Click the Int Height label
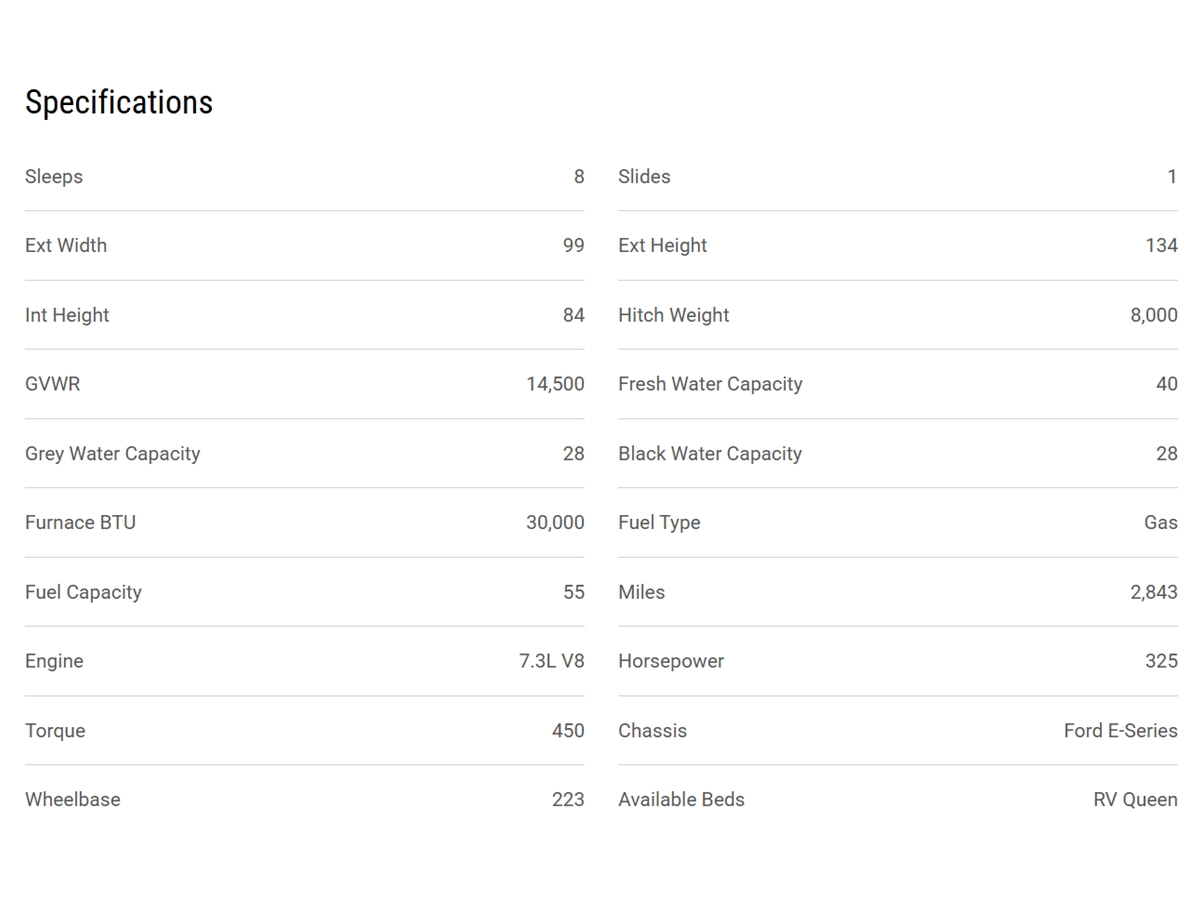This screenshot has width=1200, height=900. click(x=67, y=315)
